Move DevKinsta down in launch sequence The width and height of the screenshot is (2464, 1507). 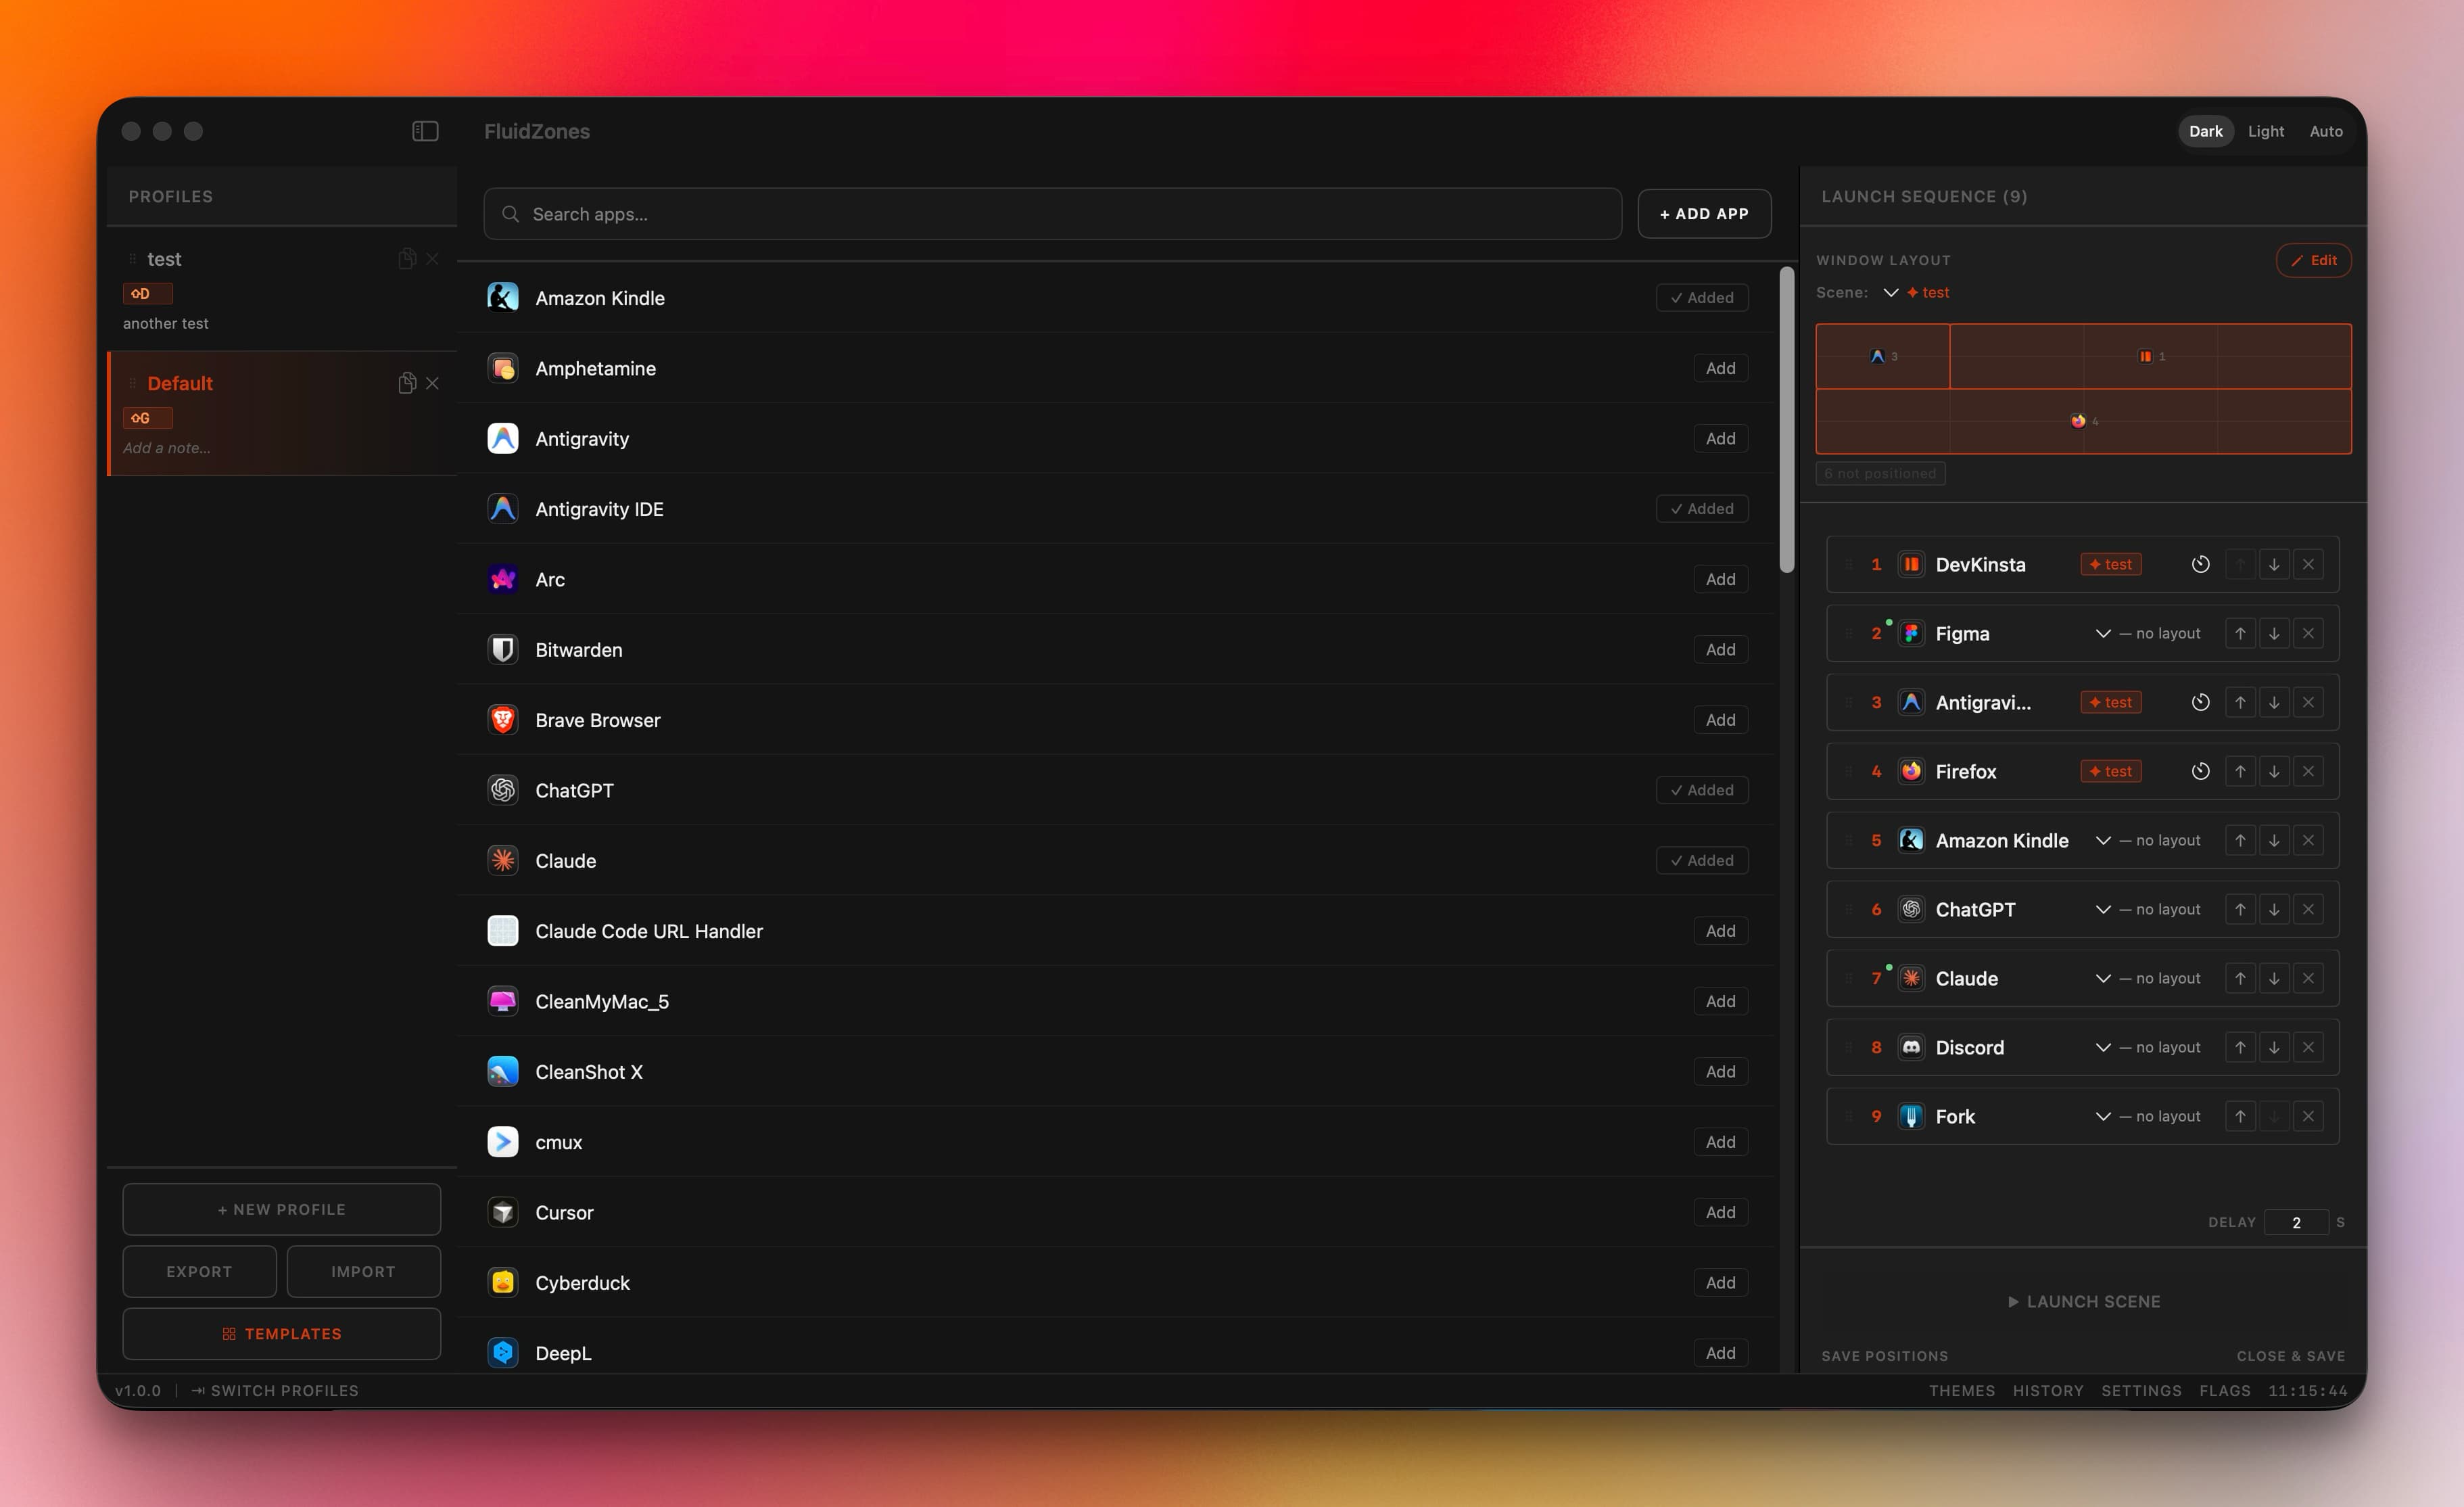(2274, 564)
